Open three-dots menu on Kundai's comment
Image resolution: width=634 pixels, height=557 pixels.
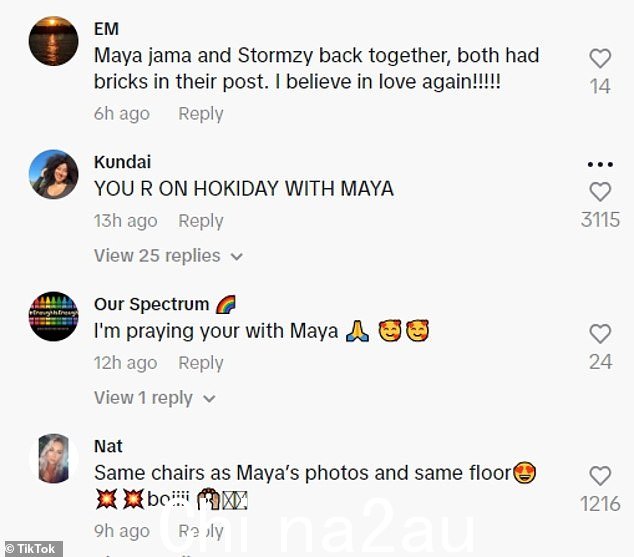[x=600, y=164]
